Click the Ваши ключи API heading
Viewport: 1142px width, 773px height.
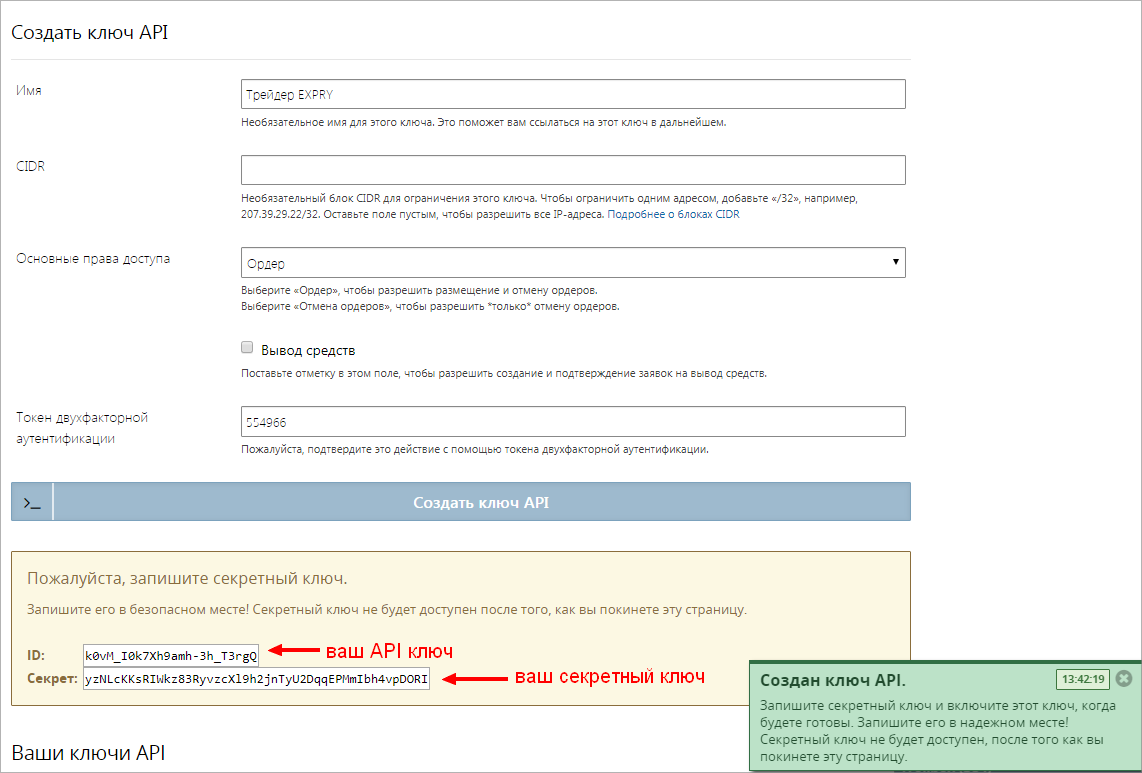click(88, 753)
